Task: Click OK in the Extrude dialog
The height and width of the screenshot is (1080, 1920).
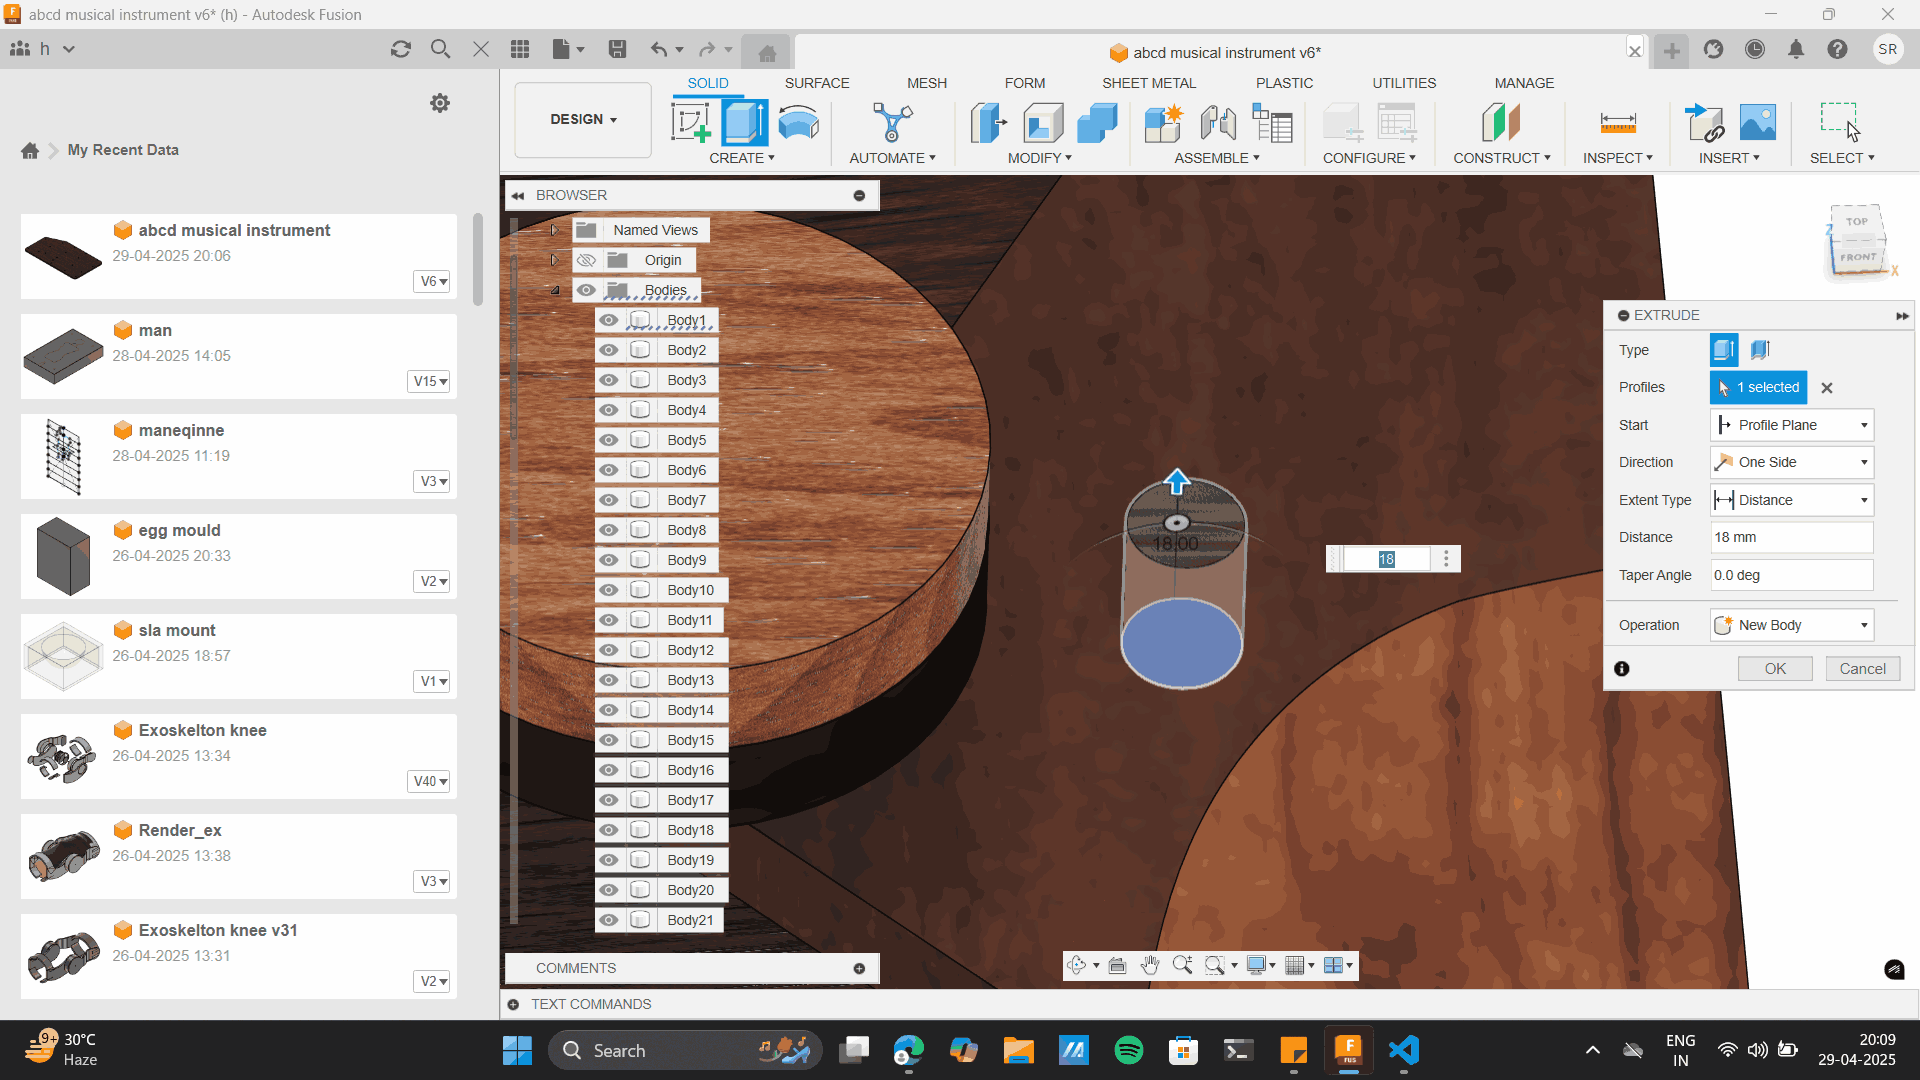Action: [x=1775, y=669]
